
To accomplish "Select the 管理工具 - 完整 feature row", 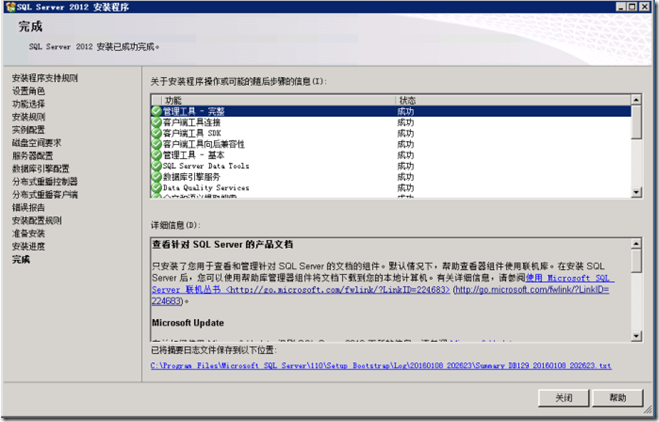I will point(391,111).
